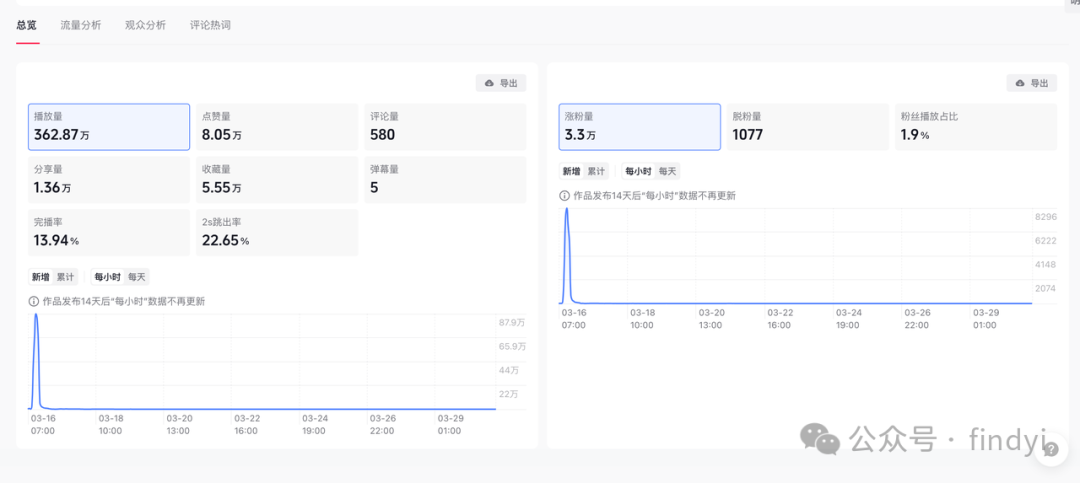The height and width of the screenshot is (483, 1080).
Task: Click the fan-gain peak on right chart
Action: coord(567,209)
